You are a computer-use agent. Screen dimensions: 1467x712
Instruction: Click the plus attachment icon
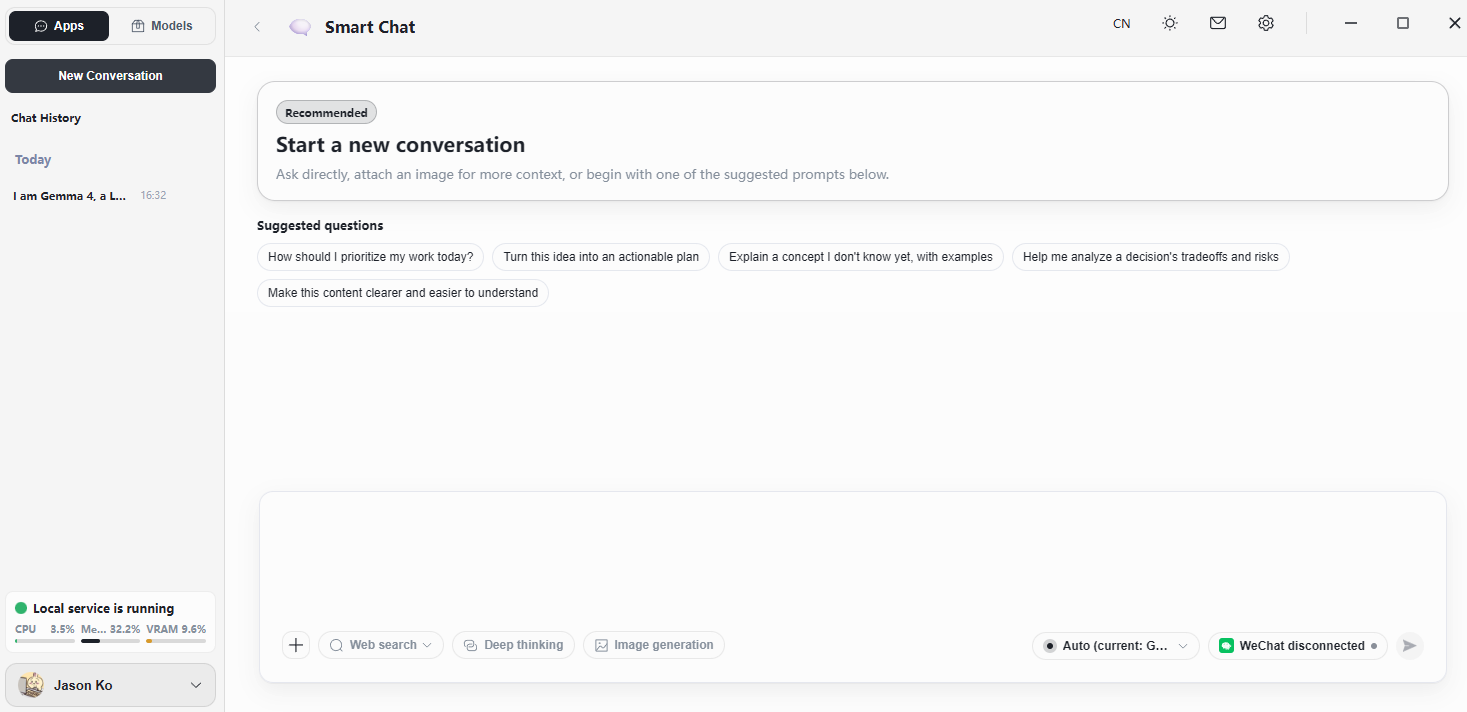tap(296, 645)
